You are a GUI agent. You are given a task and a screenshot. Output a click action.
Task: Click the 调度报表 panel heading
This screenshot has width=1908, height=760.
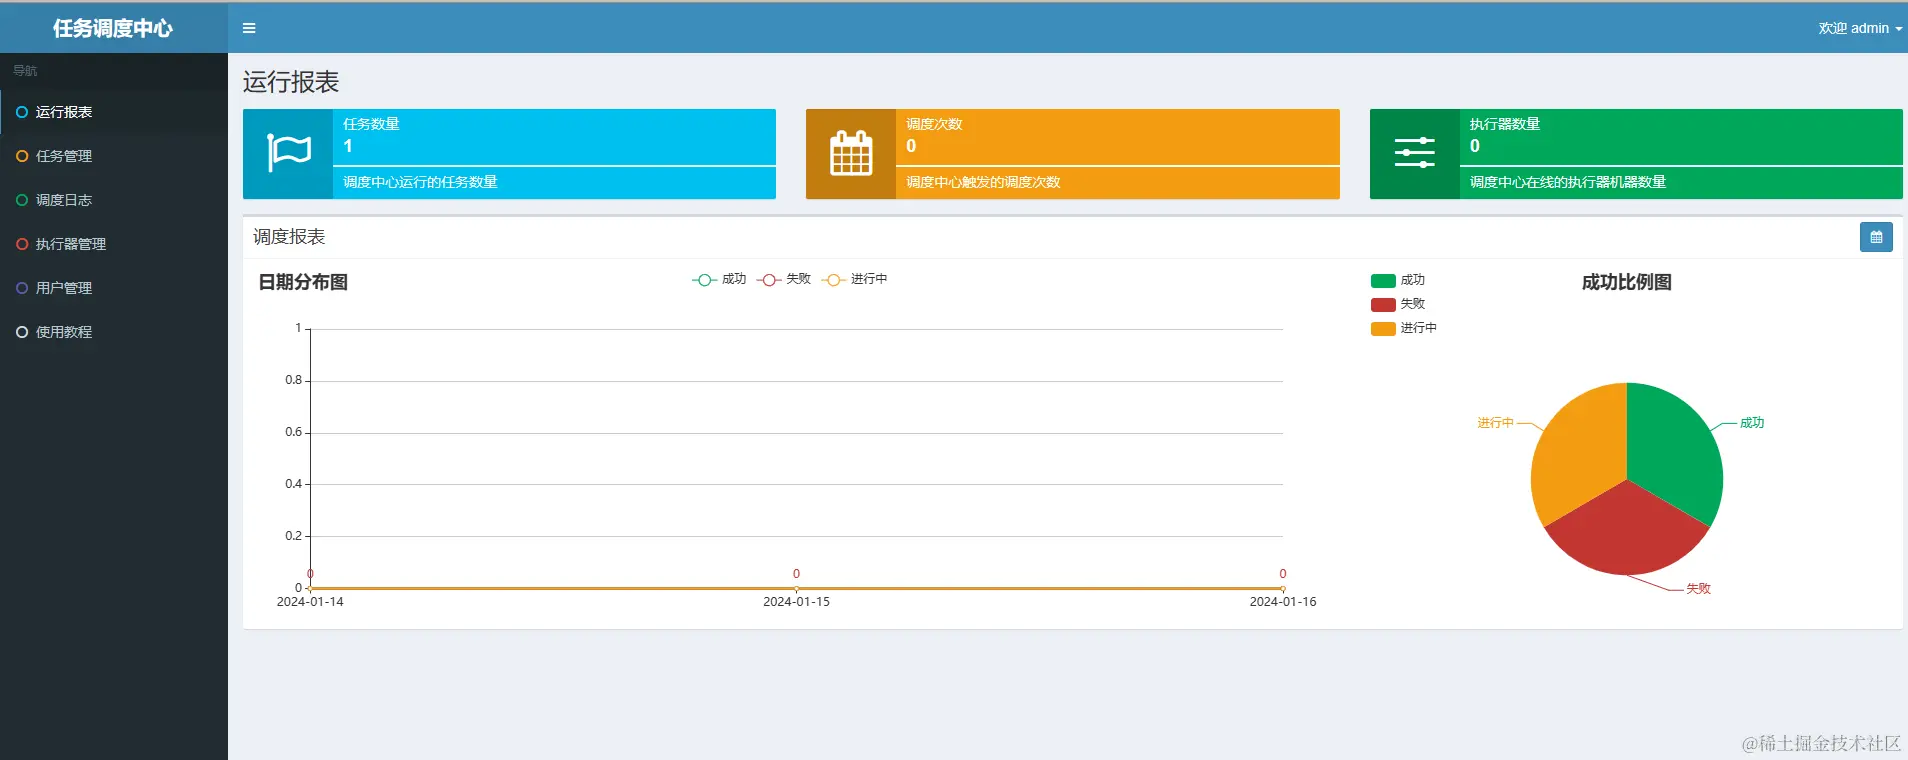pyautogui.click(x=289, y=237)
